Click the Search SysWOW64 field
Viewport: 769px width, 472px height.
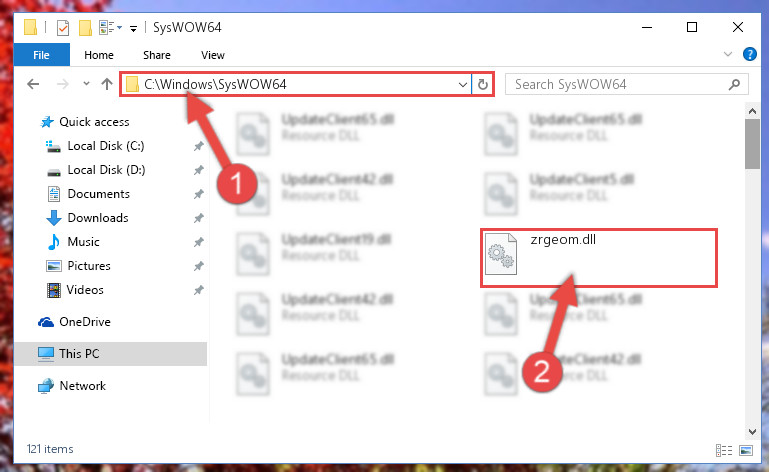pos(620,84)
